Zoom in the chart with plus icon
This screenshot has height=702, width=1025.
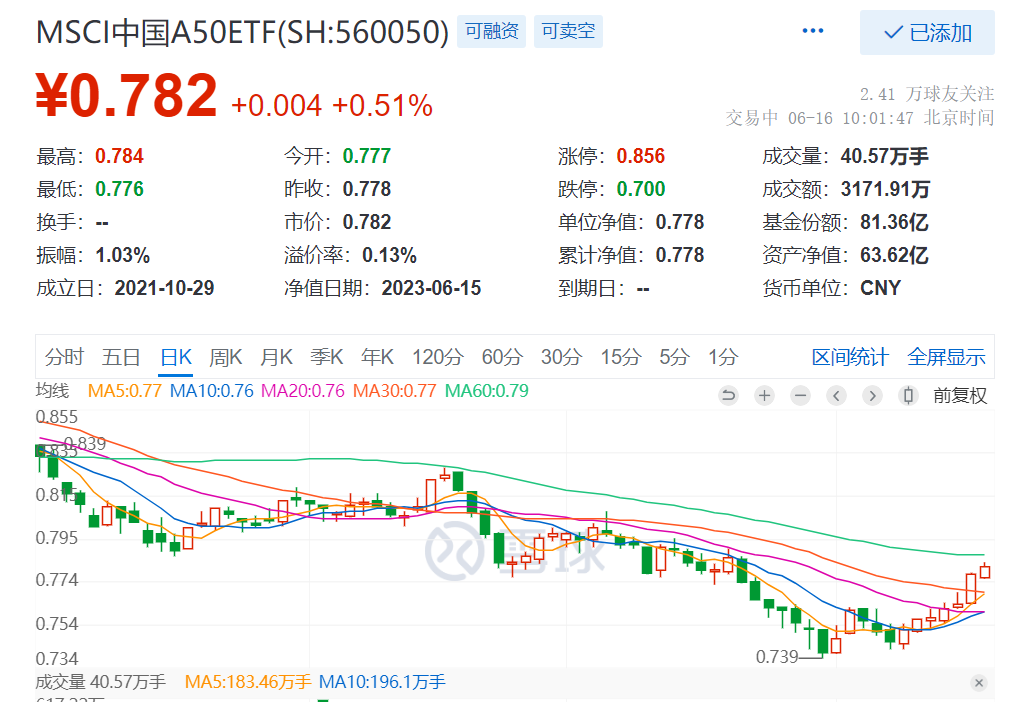[764, 395]
